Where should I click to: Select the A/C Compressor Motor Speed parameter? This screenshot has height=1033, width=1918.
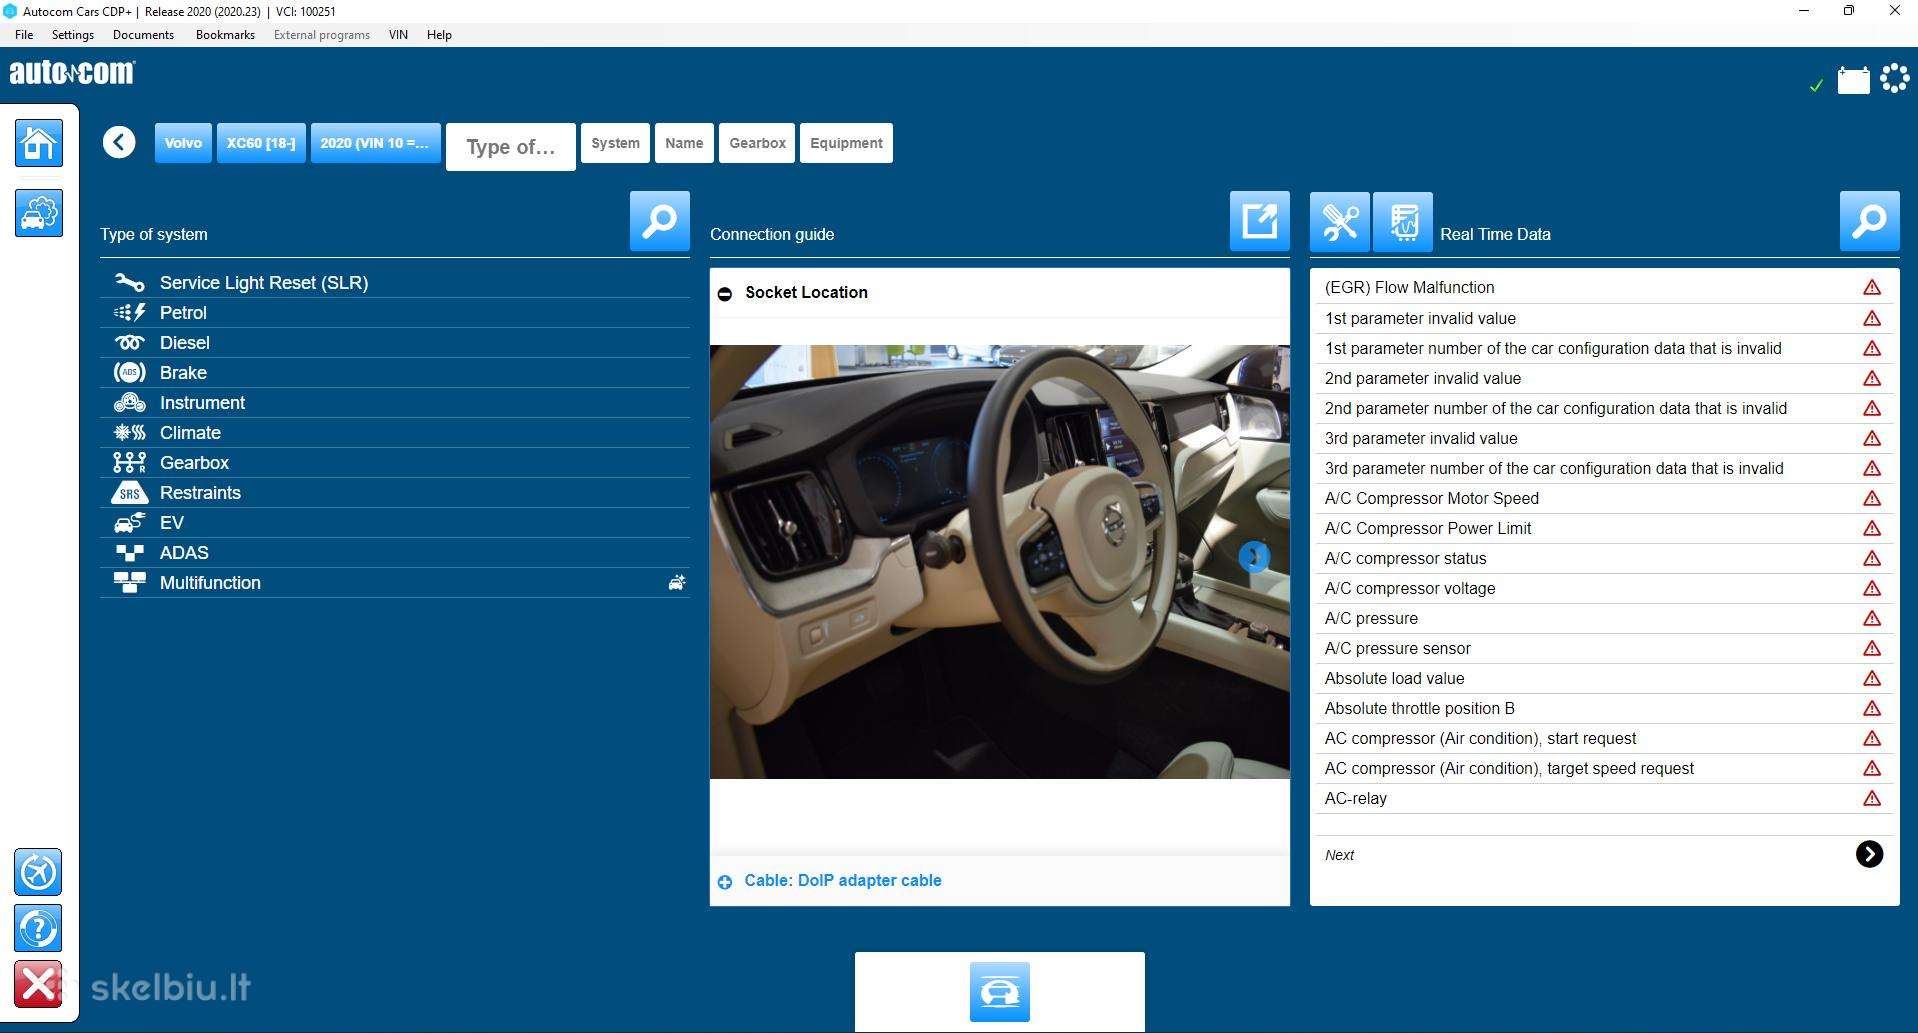pos(1604,498)
